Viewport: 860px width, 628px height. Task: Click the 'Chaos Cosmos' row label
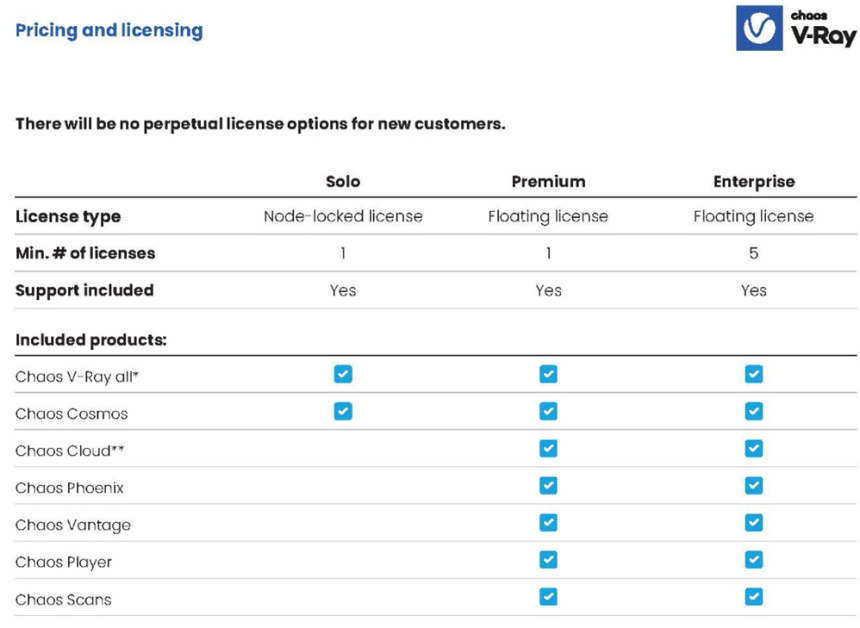[71, 414]
